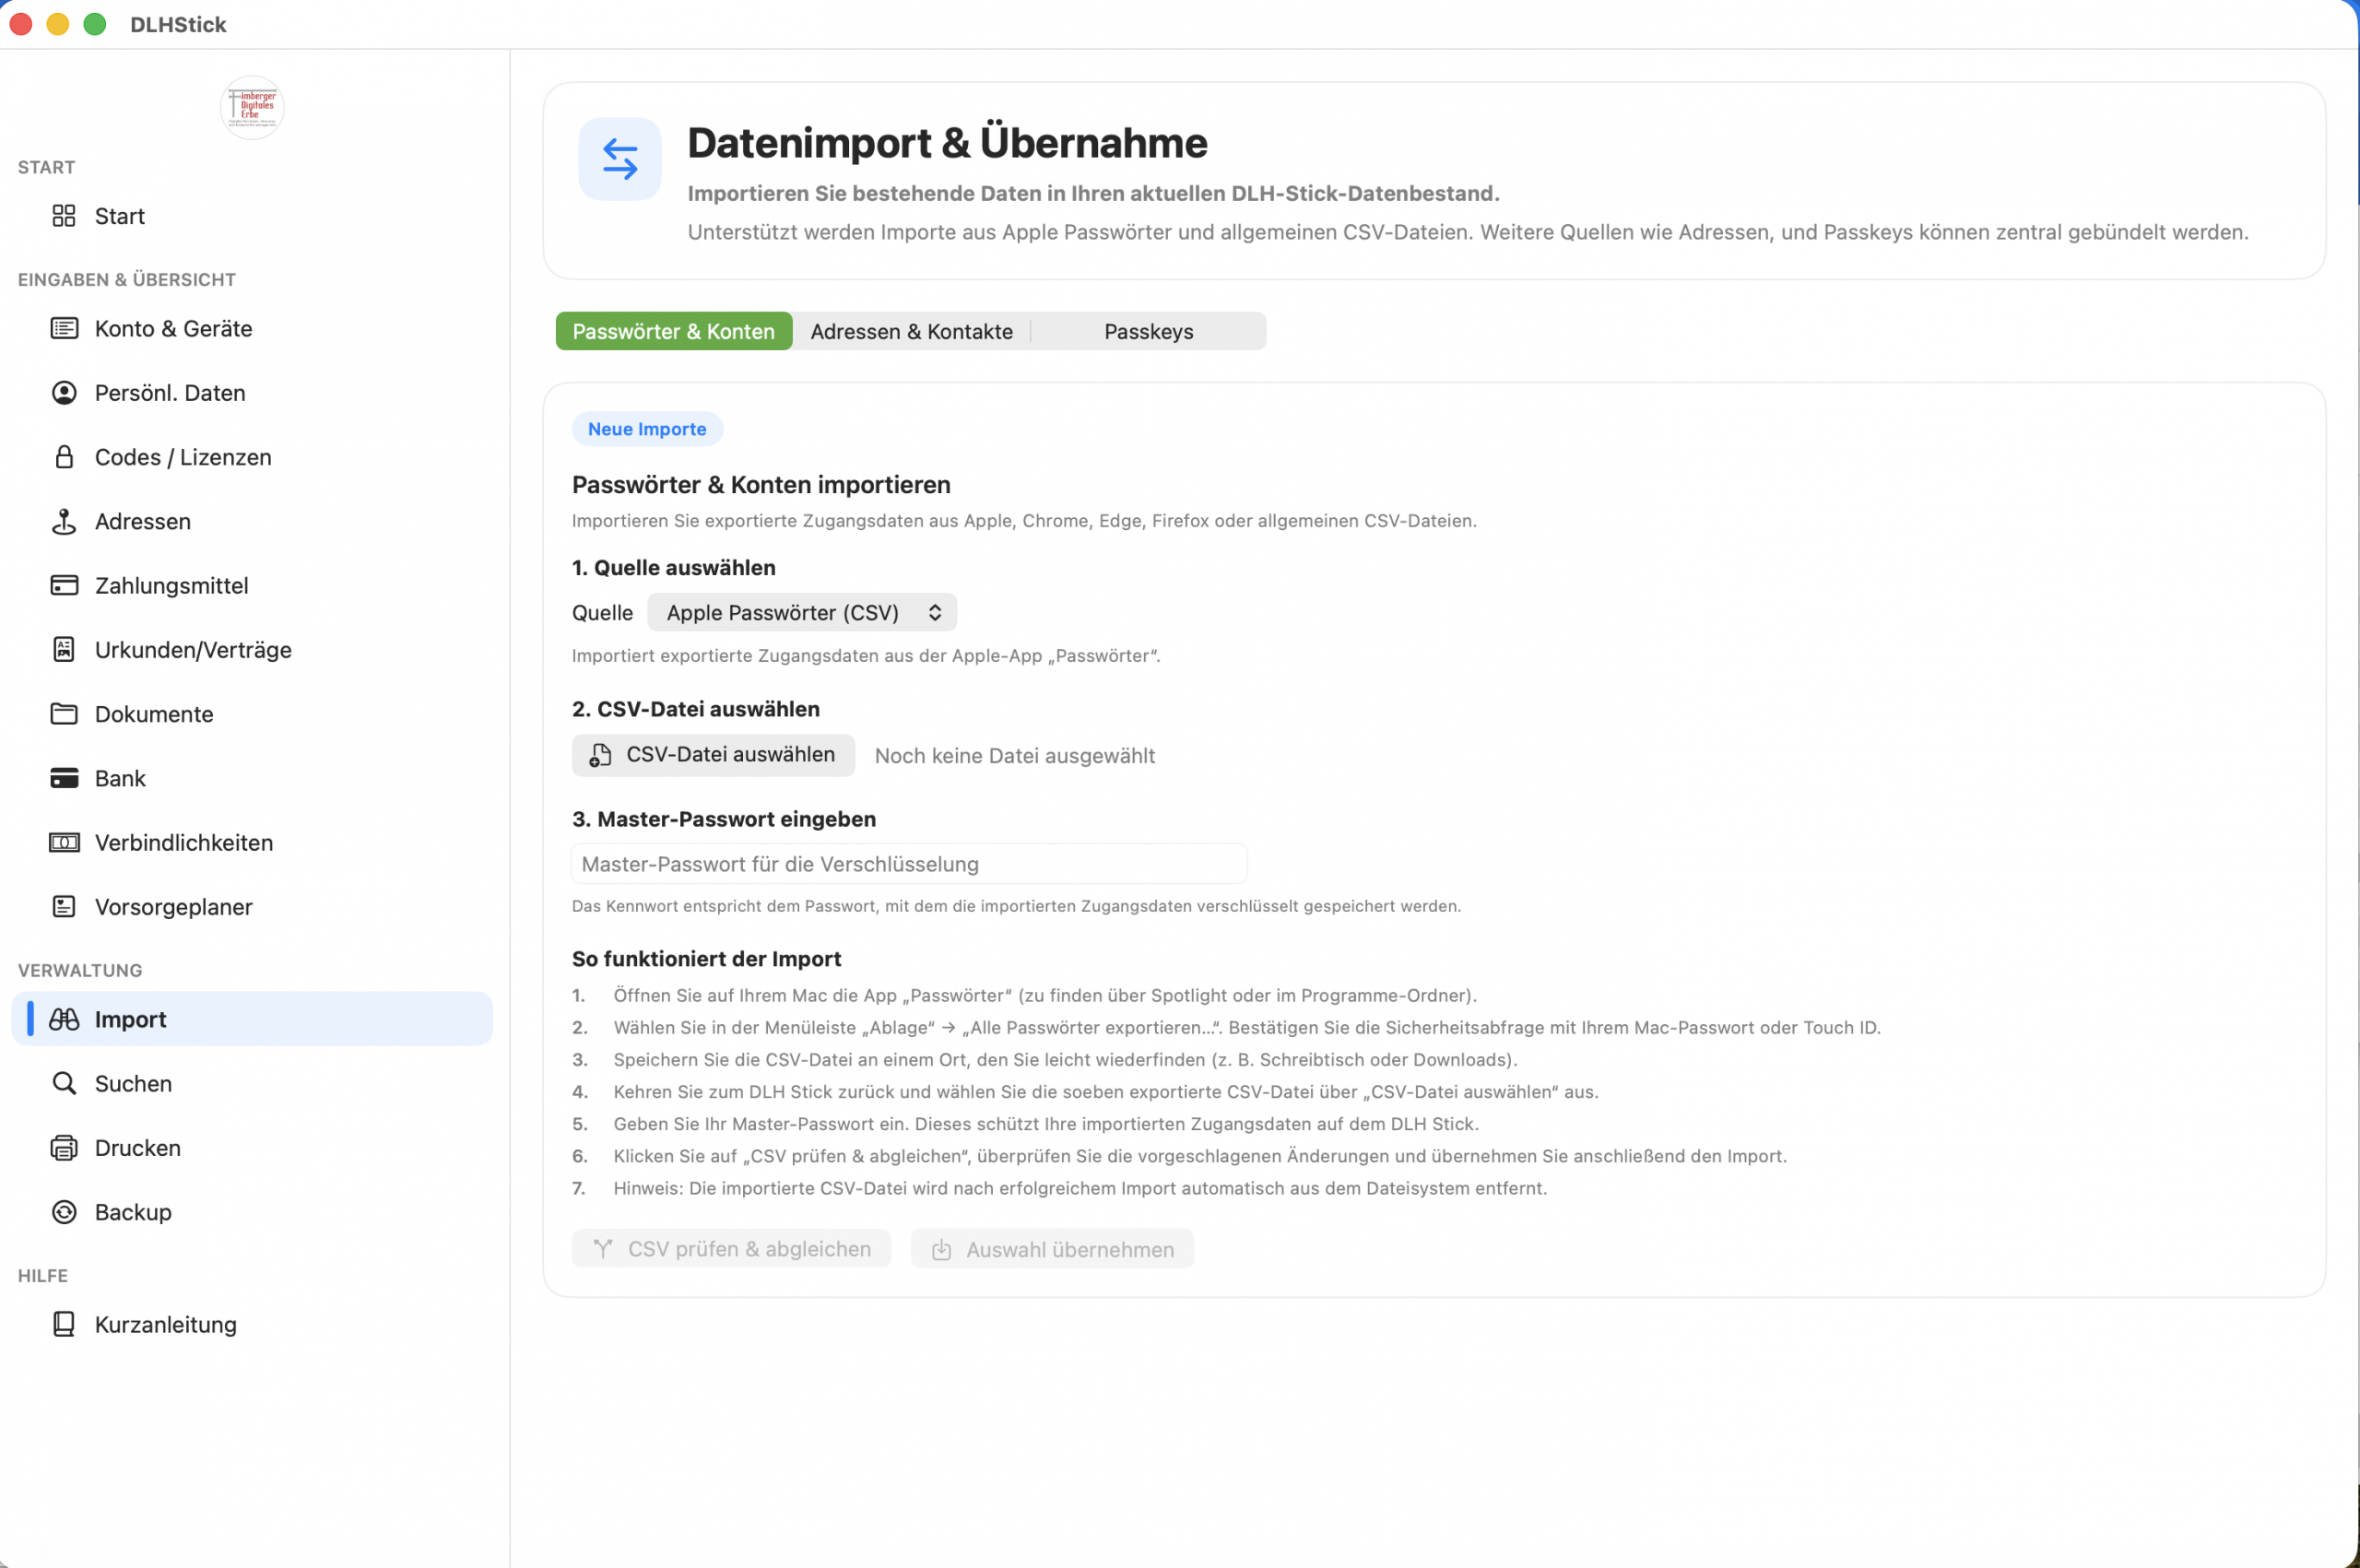Select the Passwörter & Konten tab

[673, 331]
